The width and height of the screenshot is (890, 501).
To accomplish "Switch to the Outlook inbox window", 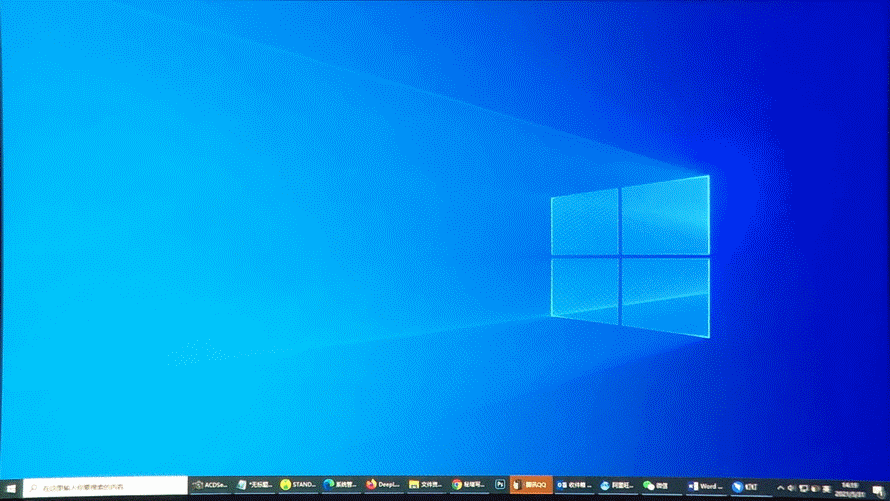I will tap(574, 485).
